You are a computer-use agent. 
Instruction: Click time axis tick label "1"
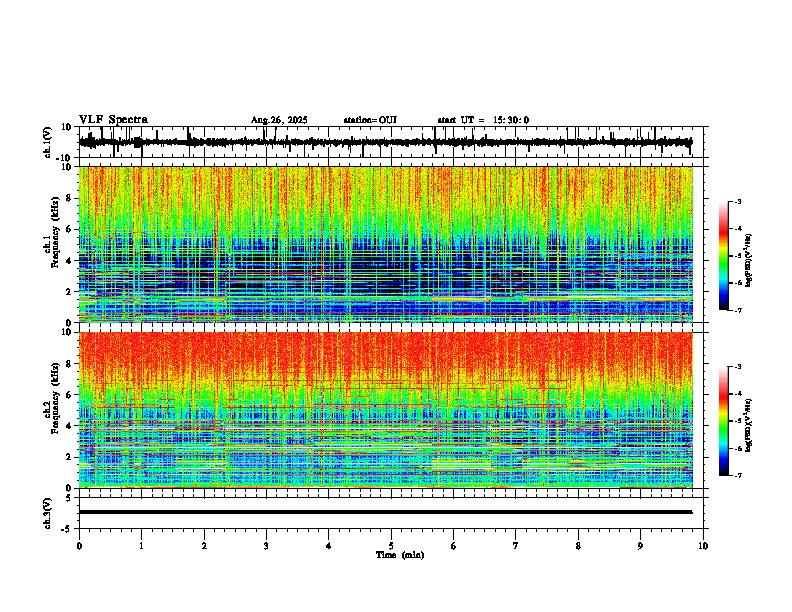tap(141, 546)
